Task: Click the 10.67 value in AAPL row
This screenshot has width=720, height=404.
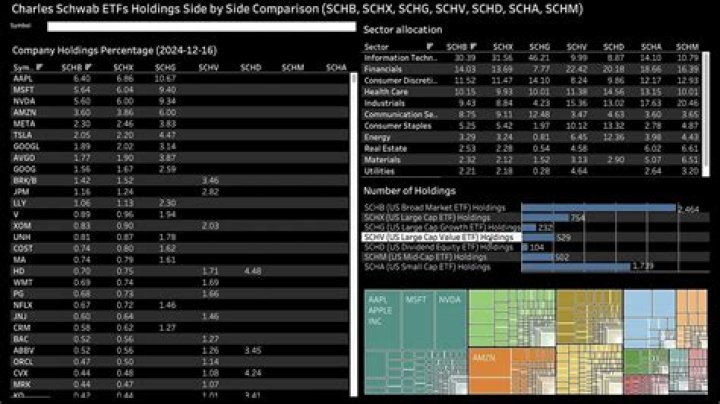Action: pos(165,79)
